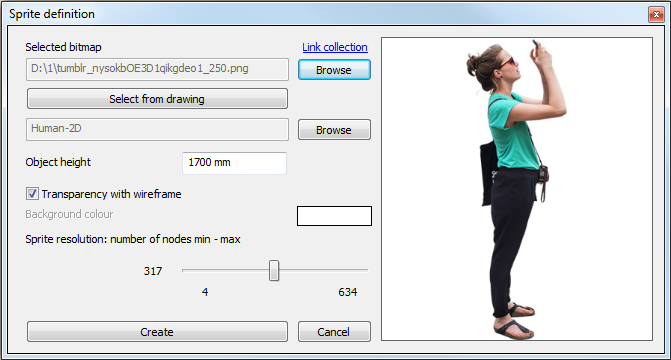Browse next to the Human-2D field

click(334, 130)
